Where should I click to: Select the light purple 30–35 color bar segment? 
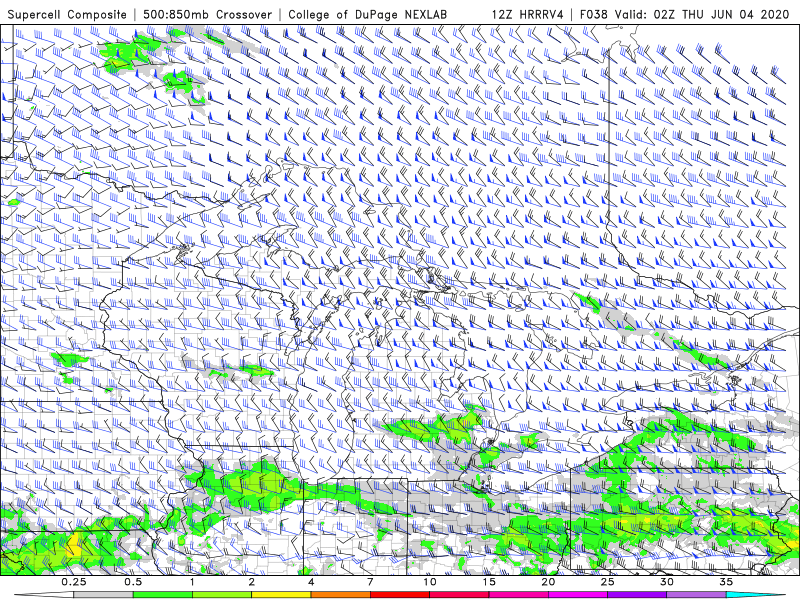696,595
